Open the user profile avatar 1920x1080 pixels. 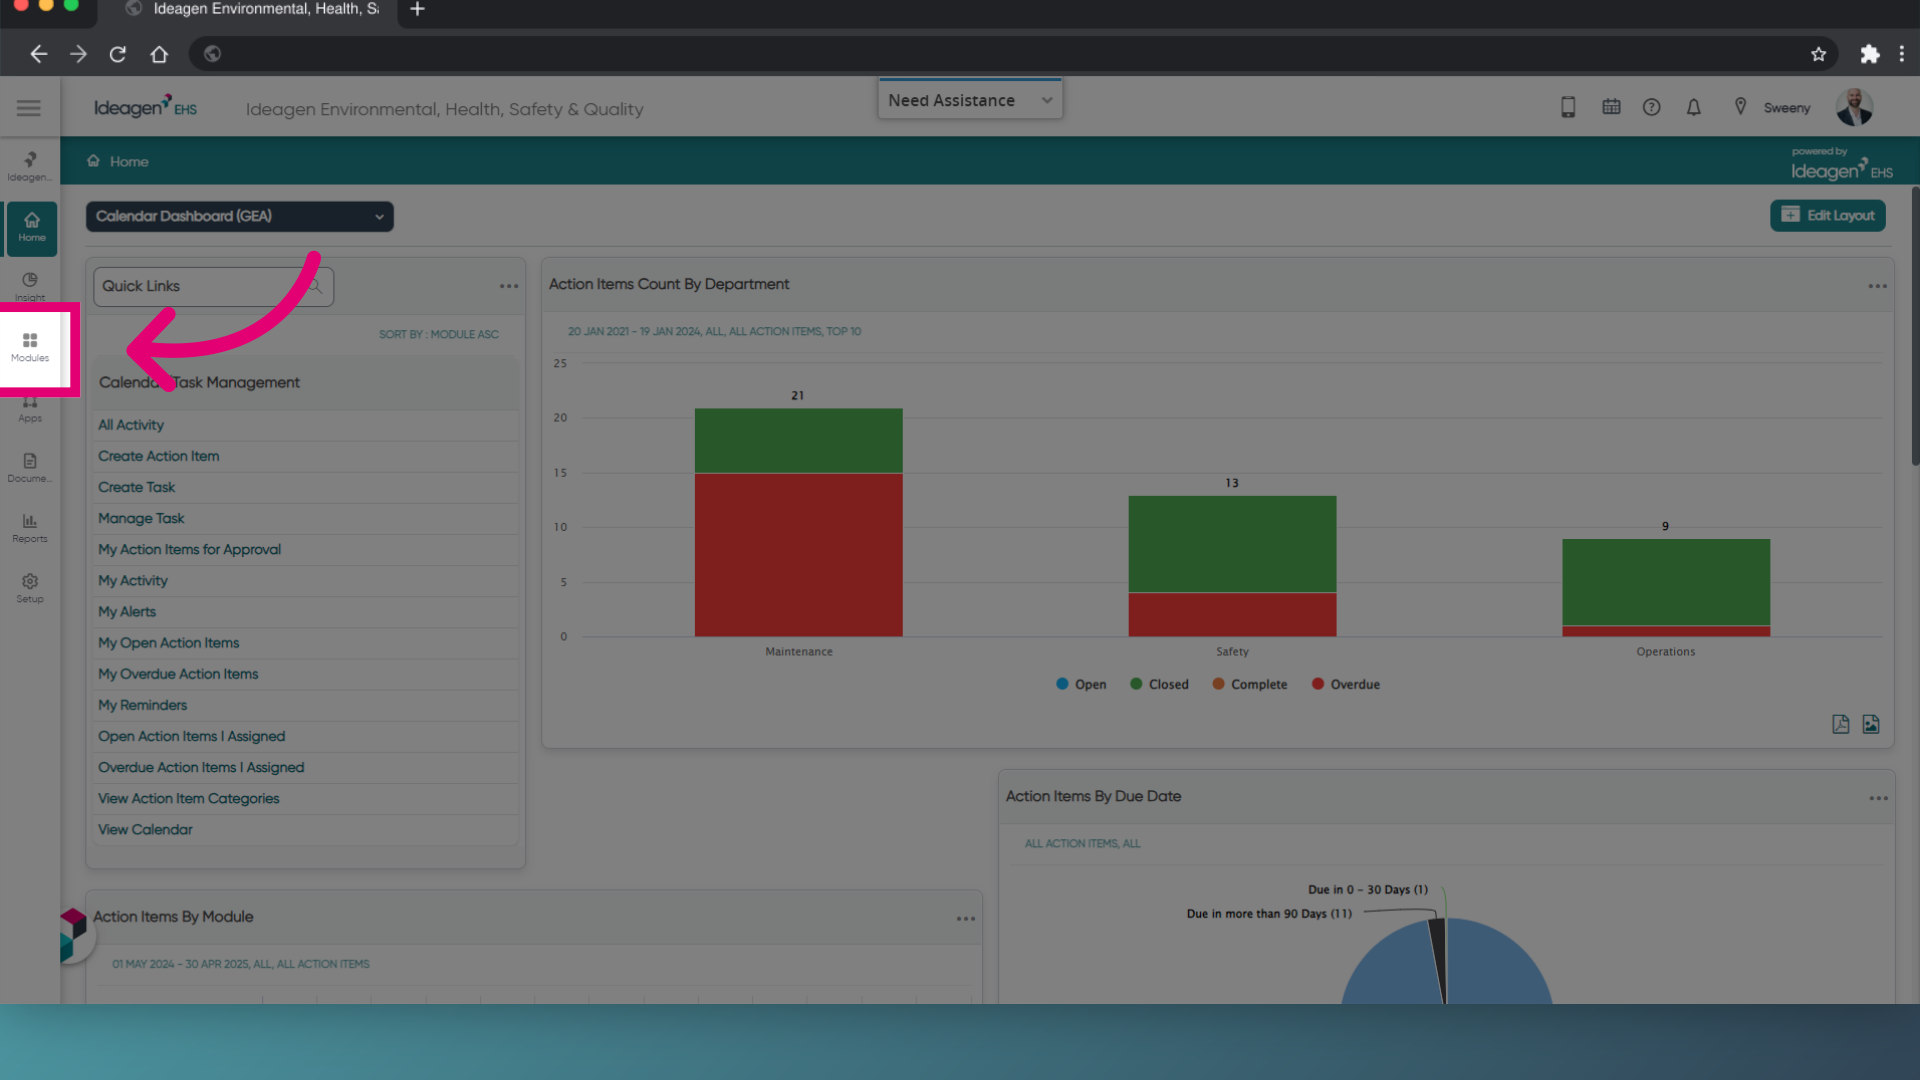pos(1854,107)
